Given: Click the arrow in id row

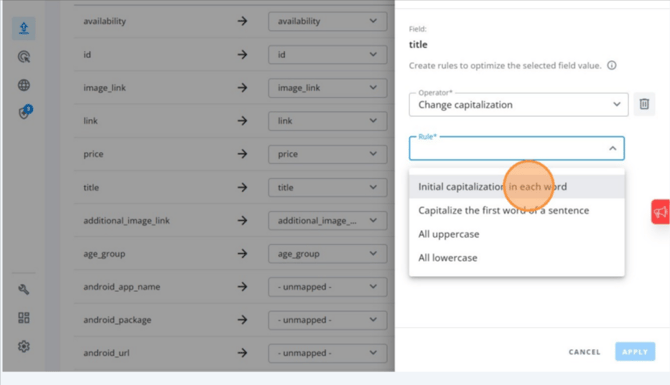Looking at the screenshot, I should pos(242,54).
